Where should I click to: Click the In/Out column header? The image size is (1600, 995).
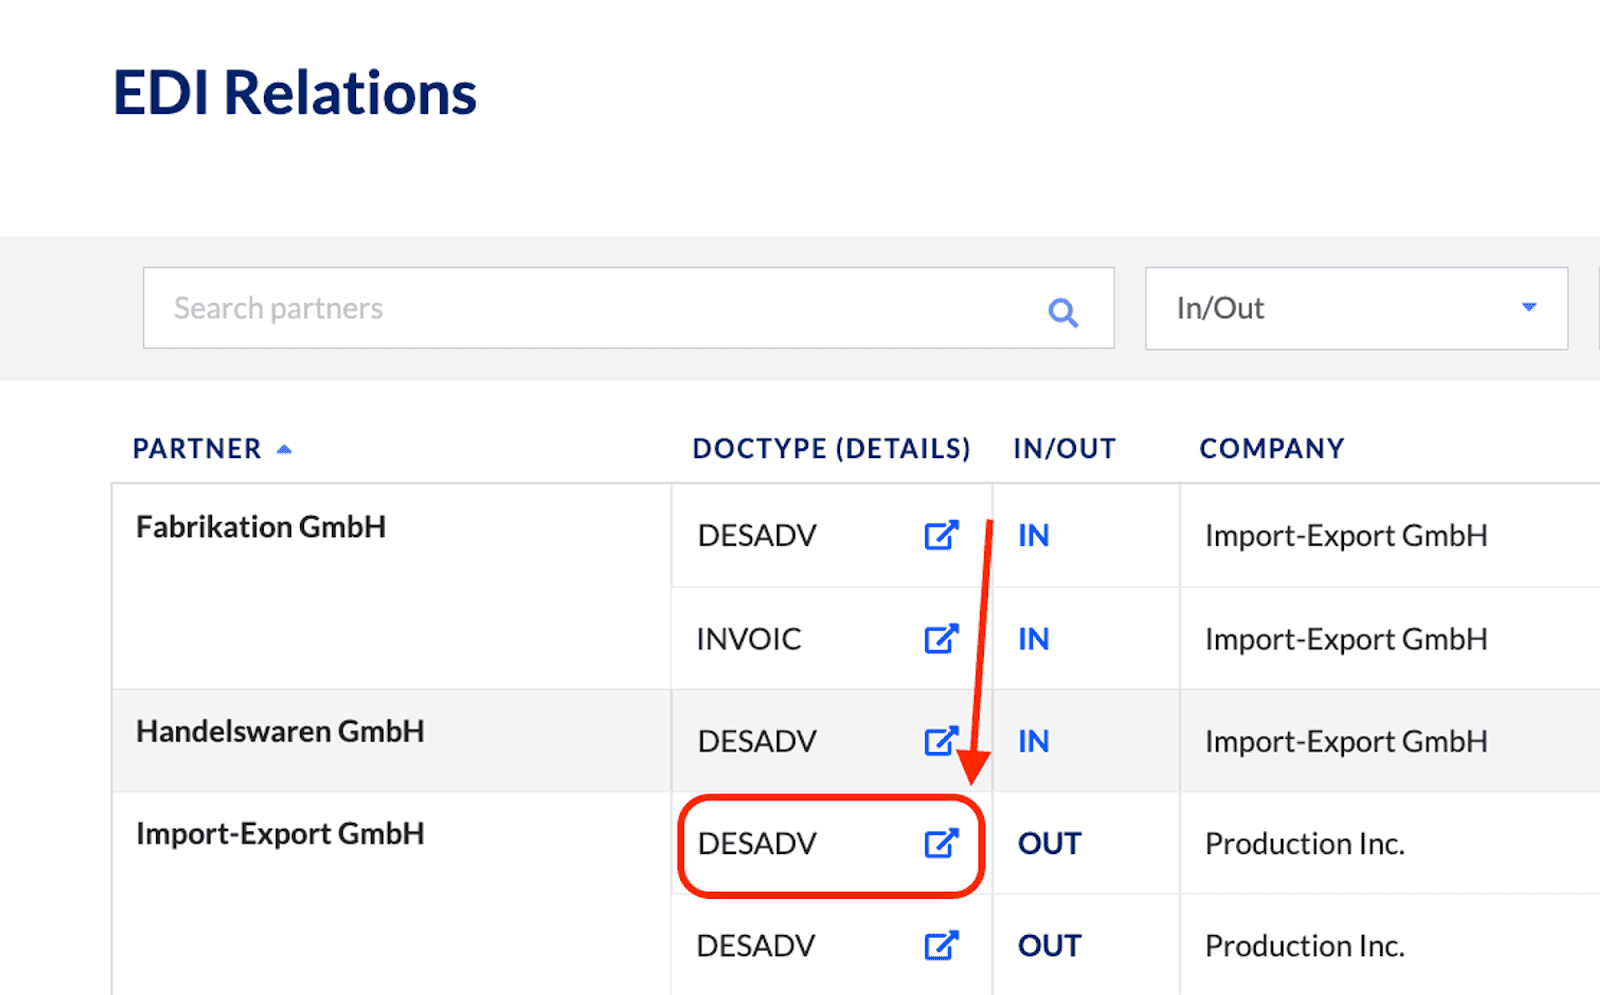(x=1064, y=449)
